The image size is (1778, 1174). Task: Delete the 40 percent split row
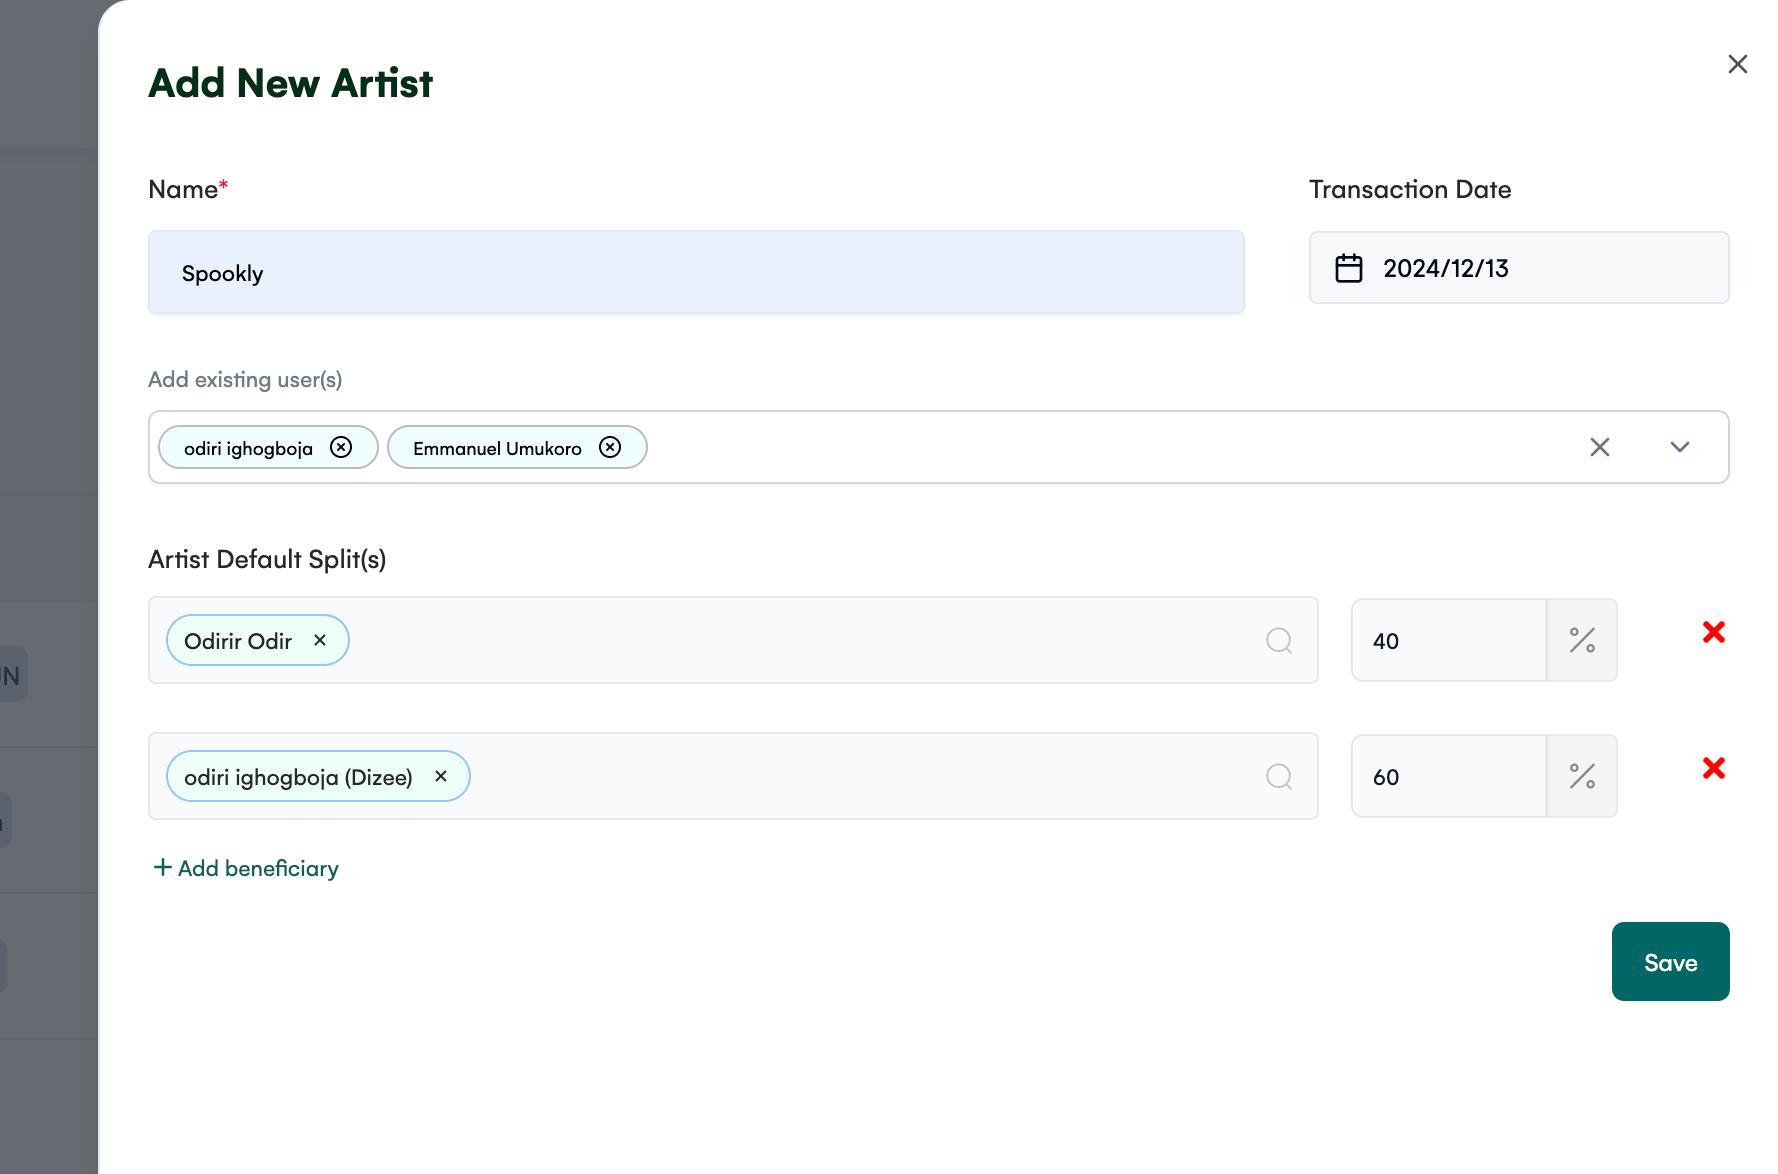[x=1714, y=632]
